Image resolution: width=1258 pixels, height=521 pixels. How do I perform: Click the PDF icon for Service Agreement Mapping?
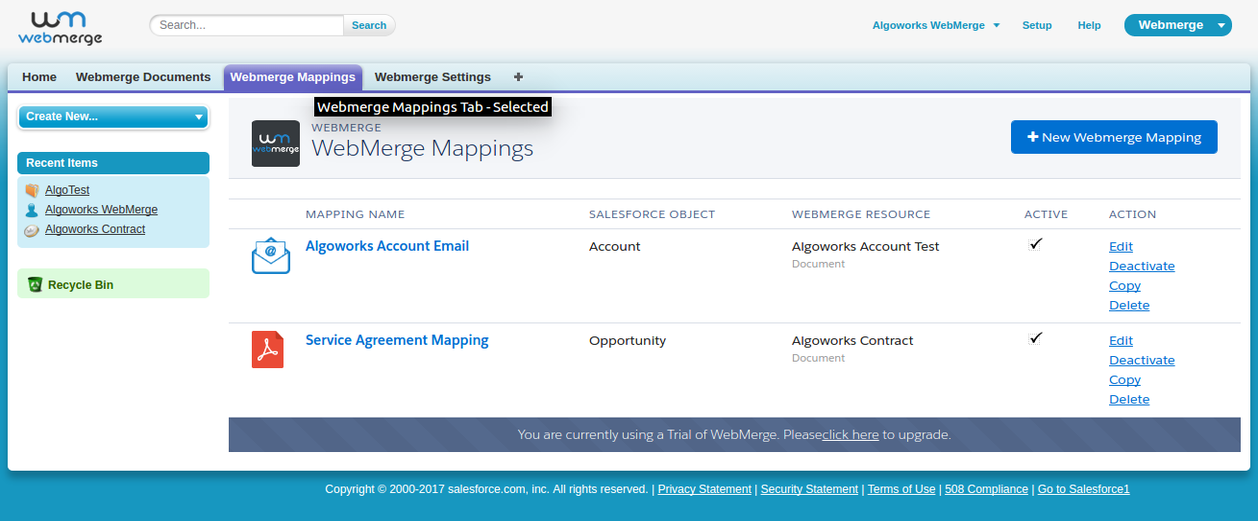pos(267,349)
